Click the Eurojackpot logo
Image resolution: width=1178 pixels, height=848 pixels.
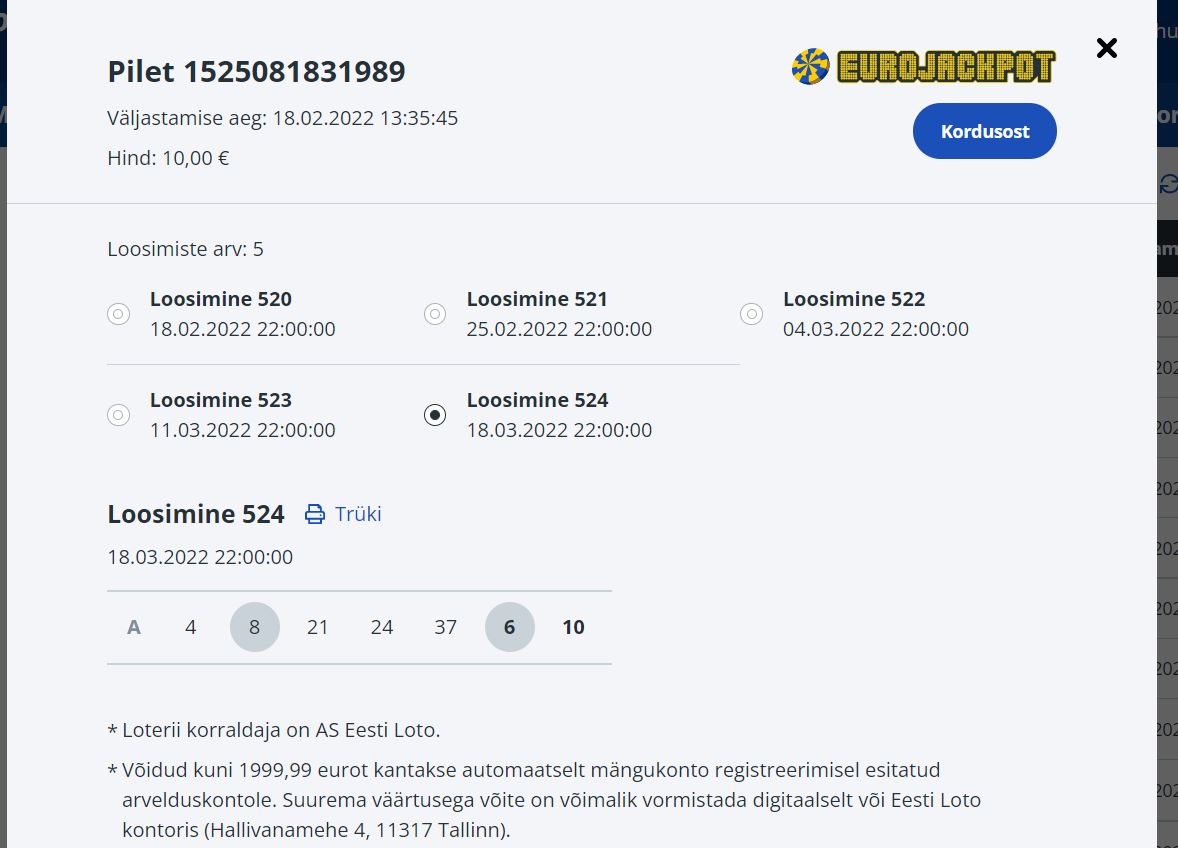point(923,67)
